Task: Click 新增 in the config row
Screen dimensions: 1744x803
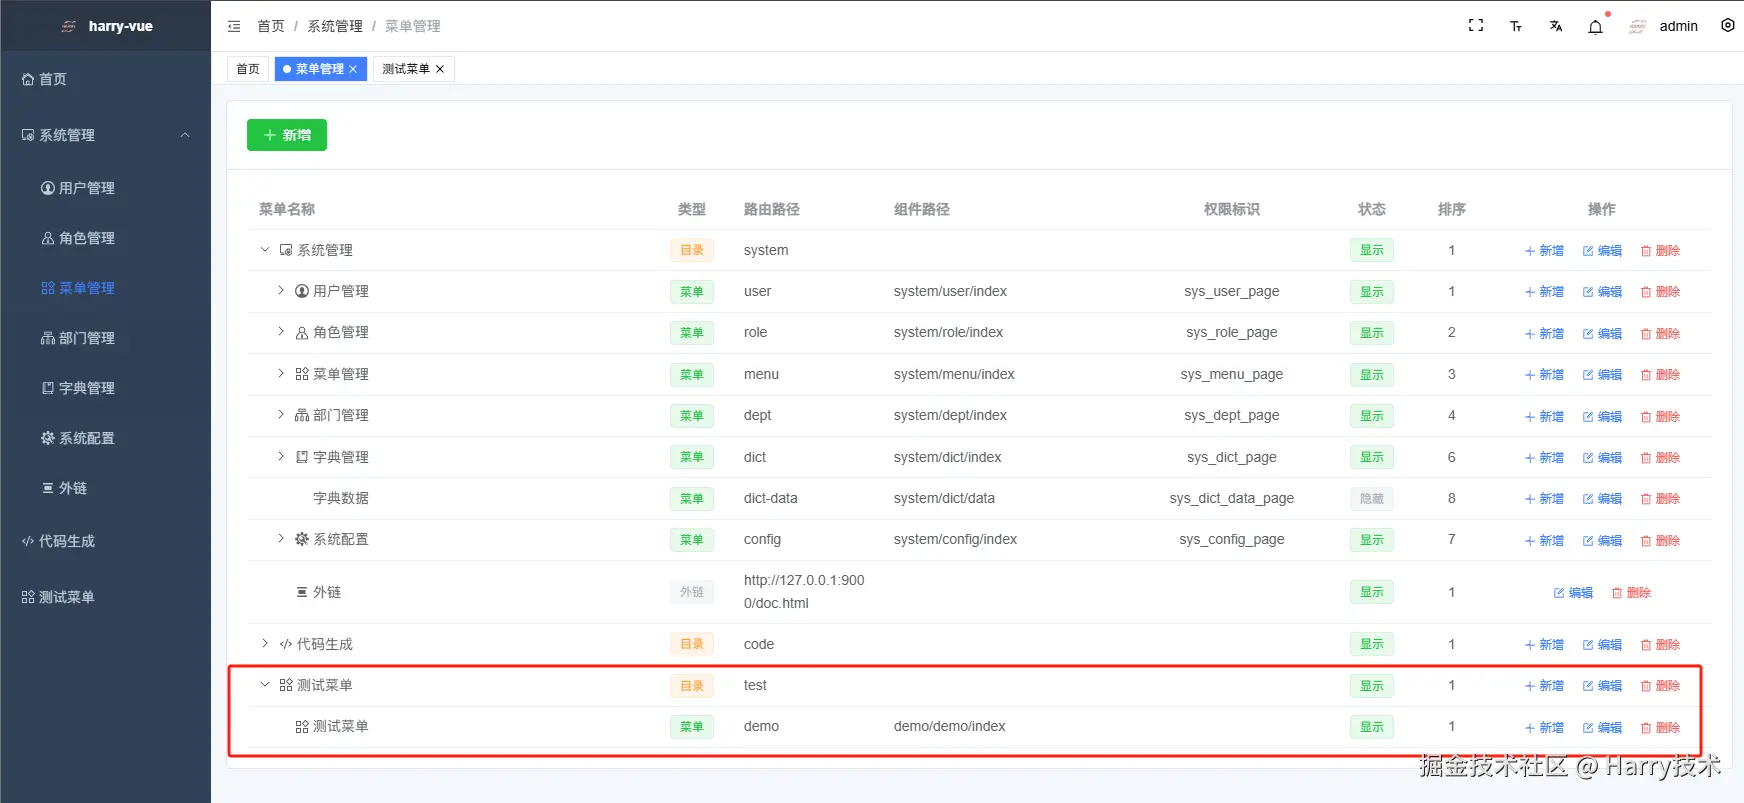Action: click(x=1544, y=540)
